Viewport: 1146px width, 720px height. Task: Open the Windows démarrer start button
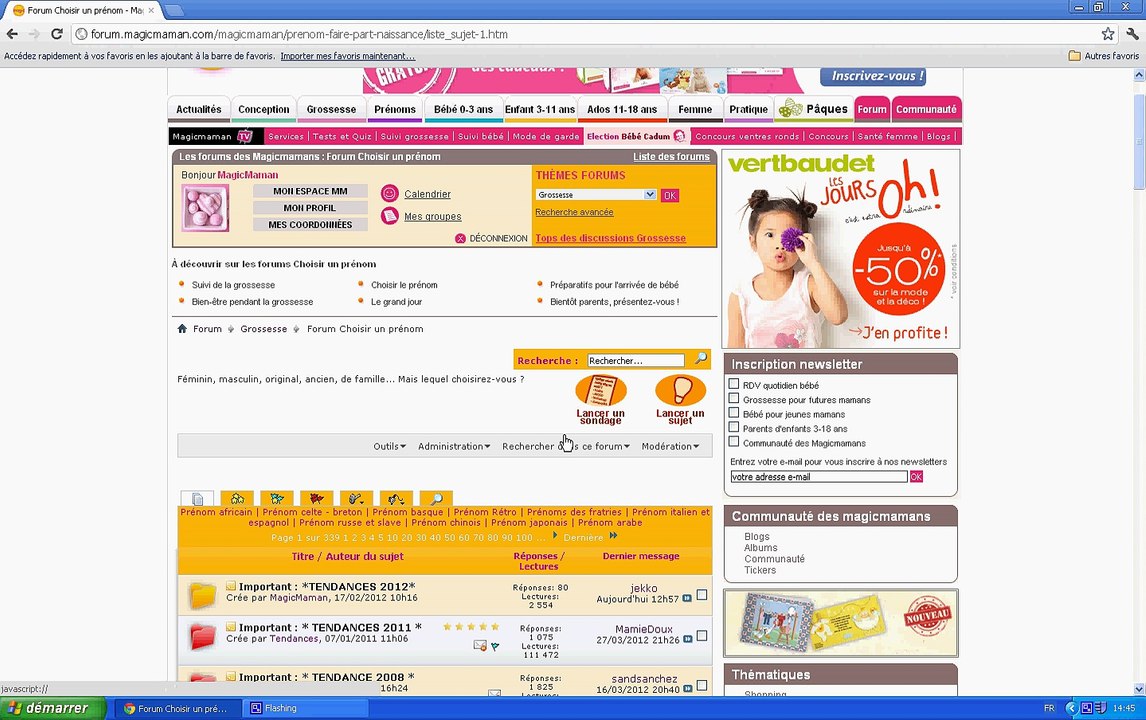(x=53, y=708)
